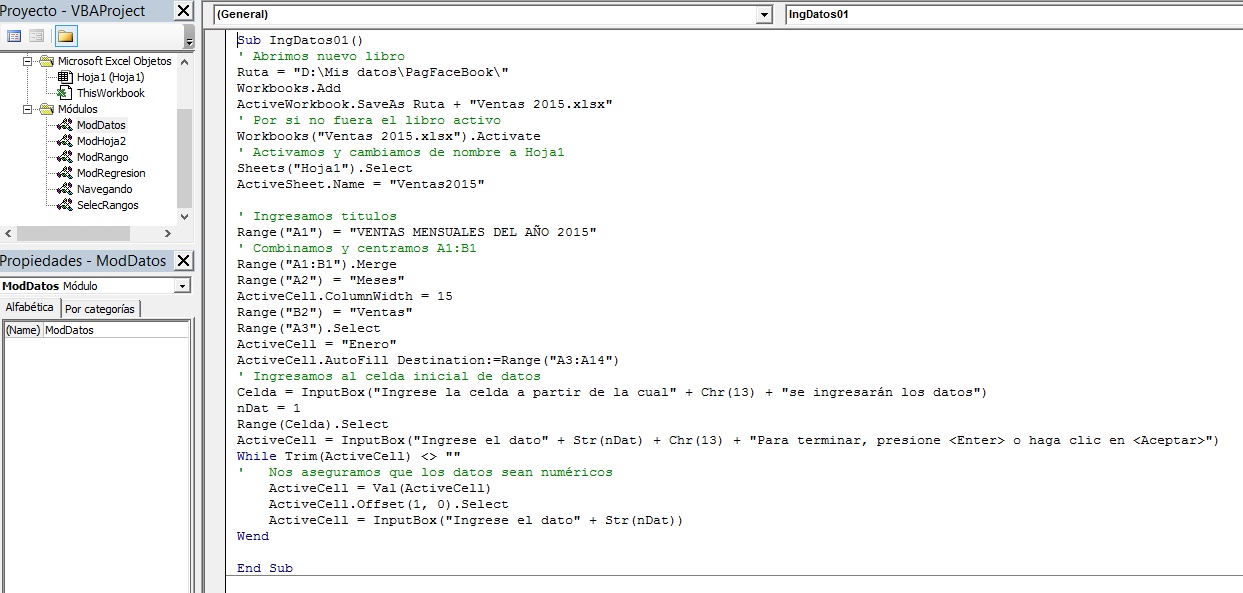Select Hoja1 (Hoja1) sheet object

pos(110,77)
